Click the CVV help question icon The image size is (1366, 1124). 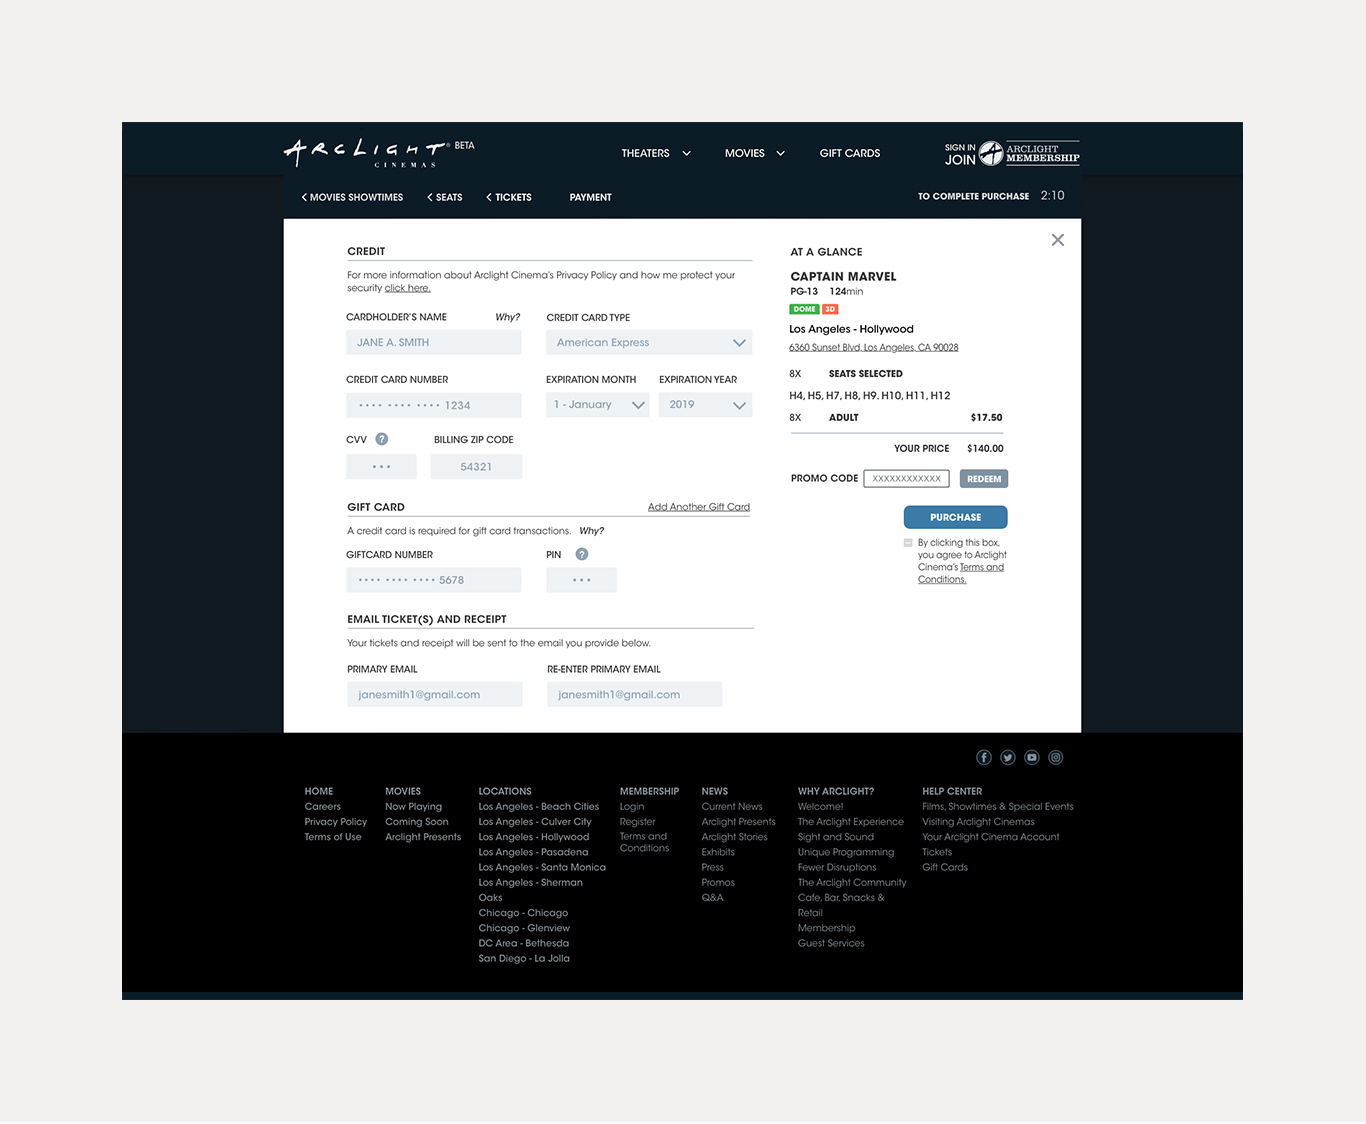click(382, 439)
